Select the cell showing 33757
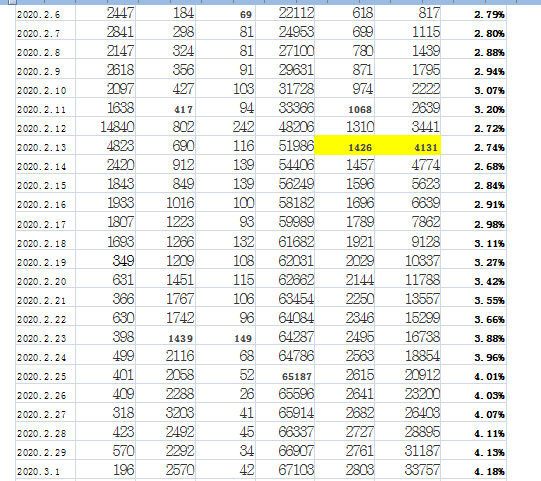This screenshot has width=541, height=481. (x=408, y=469)
